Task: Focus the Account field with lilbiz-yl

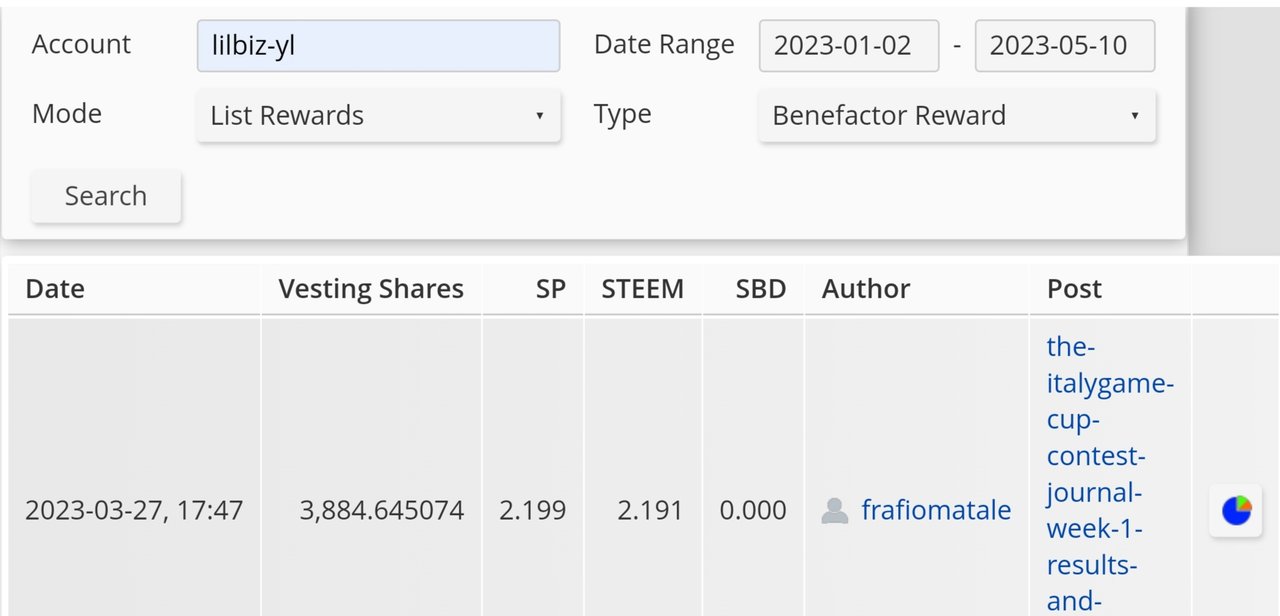Action: pos(378,46)
